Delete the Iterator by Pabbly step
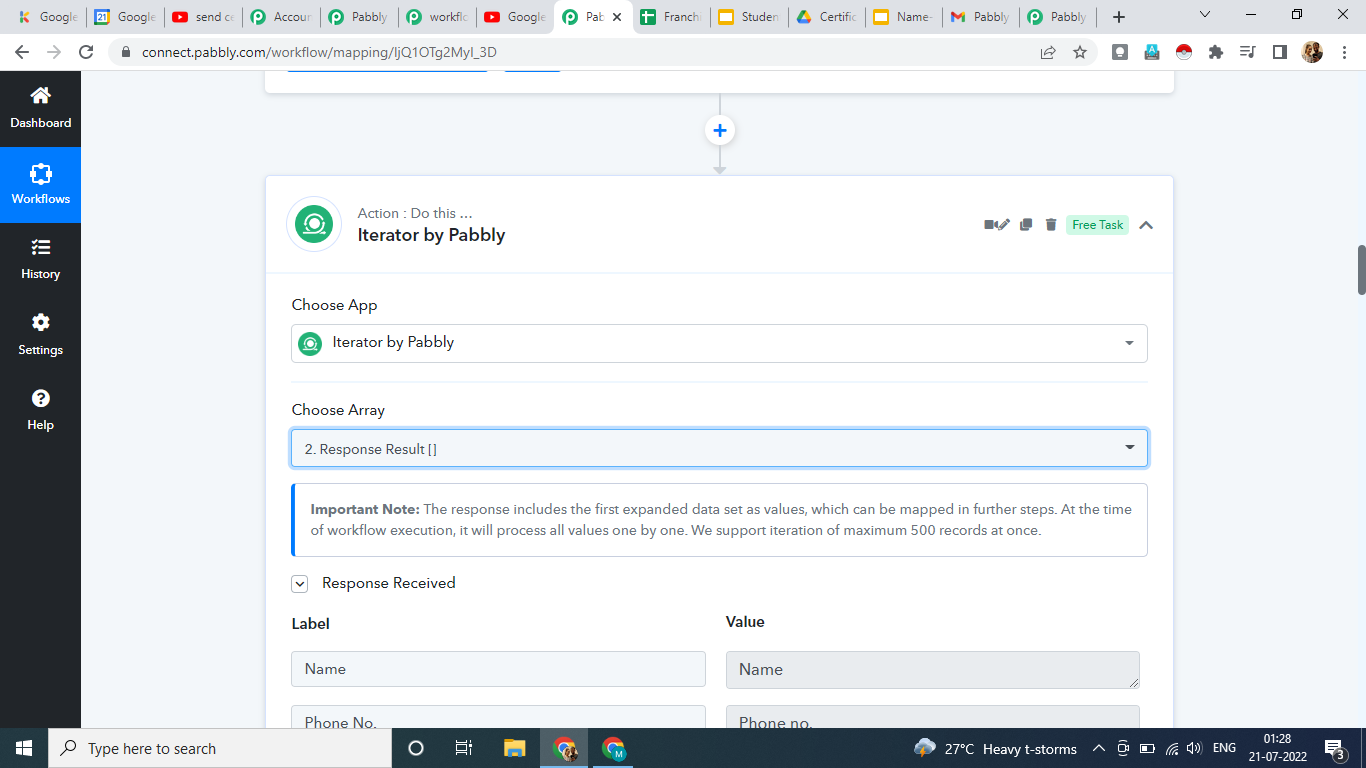The image size is (1366, 768). (x=1051, y=225)
